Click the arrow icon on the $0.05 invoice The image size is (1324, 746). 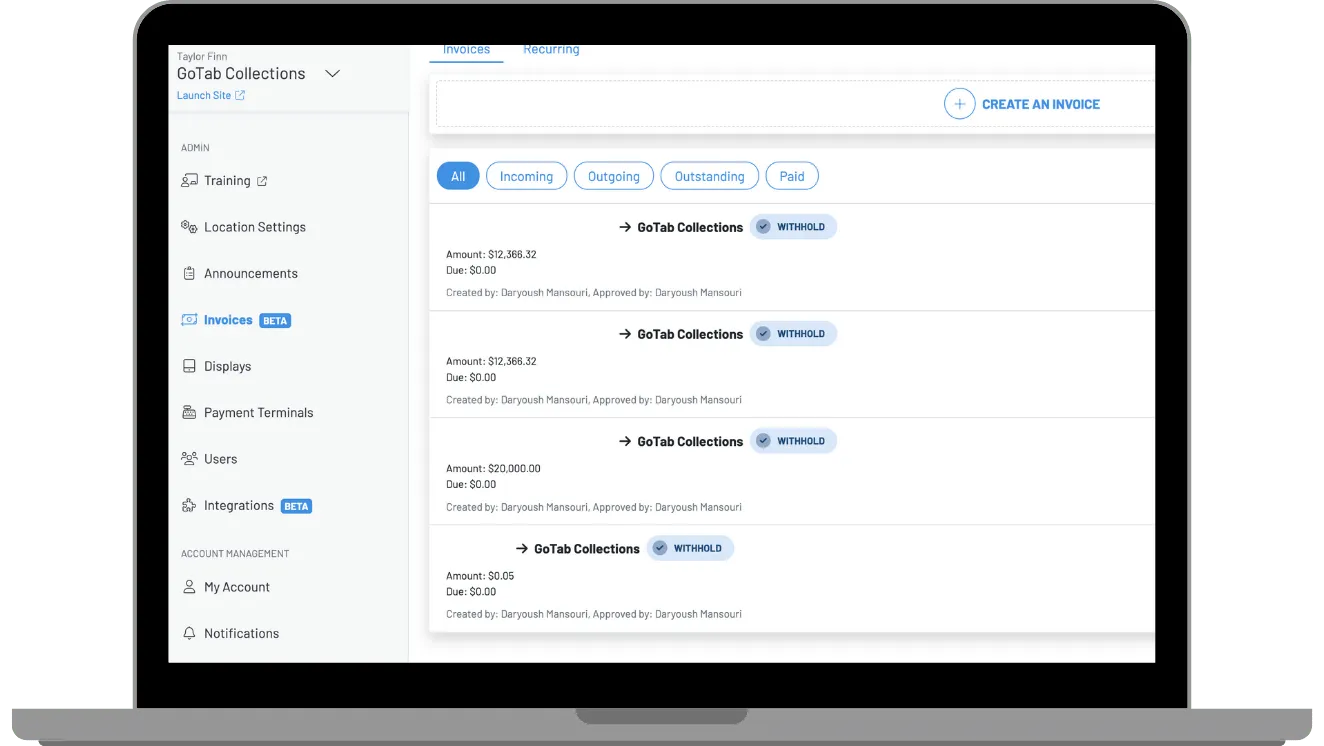(x=521, y=549)
